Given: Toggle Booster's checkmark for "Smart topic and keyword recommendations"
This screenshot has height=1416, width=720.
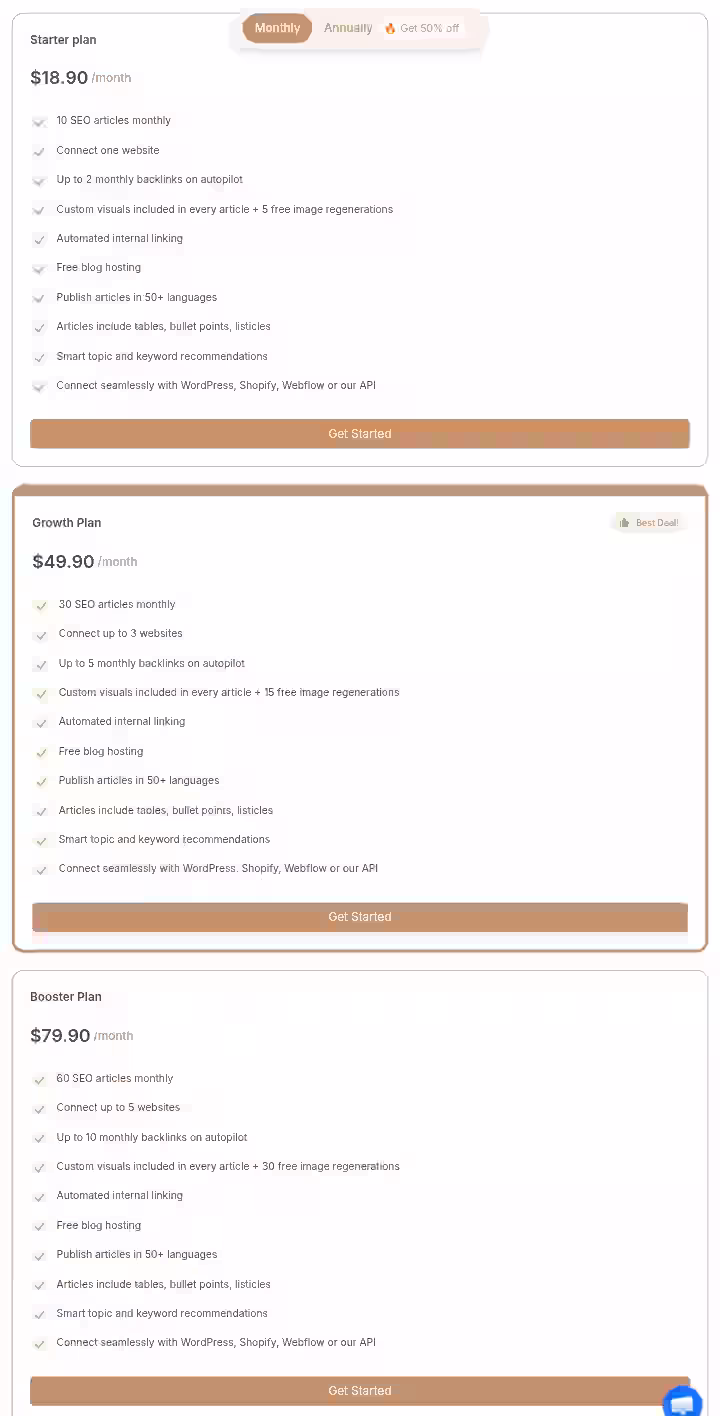Looking at the screenshot, I should click(x=40, y=1314).
